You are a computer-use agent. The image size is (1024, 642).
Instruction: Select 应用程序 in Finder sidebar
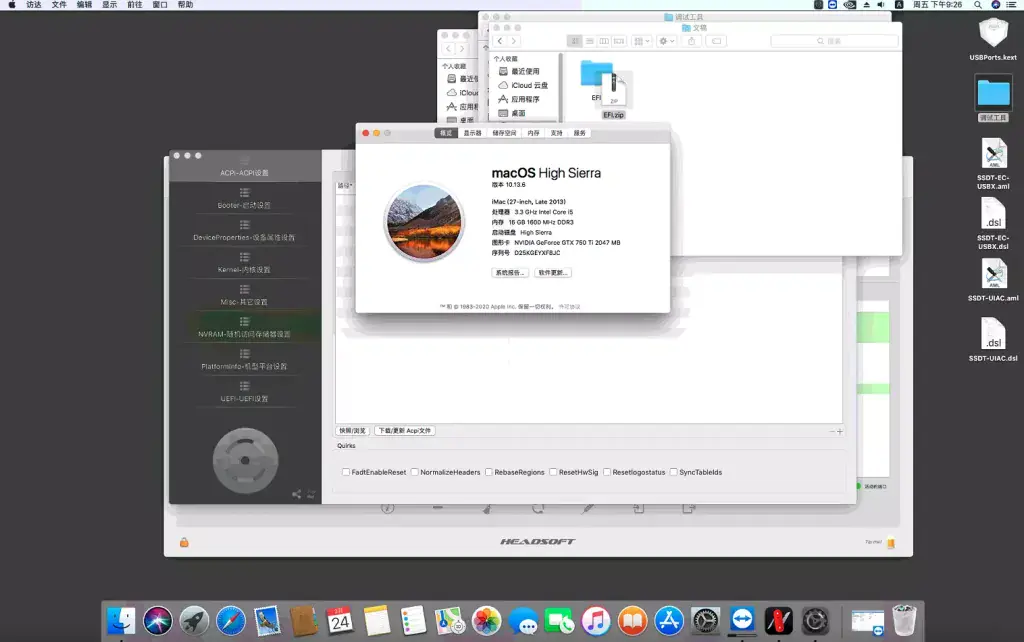coord(525,99)
